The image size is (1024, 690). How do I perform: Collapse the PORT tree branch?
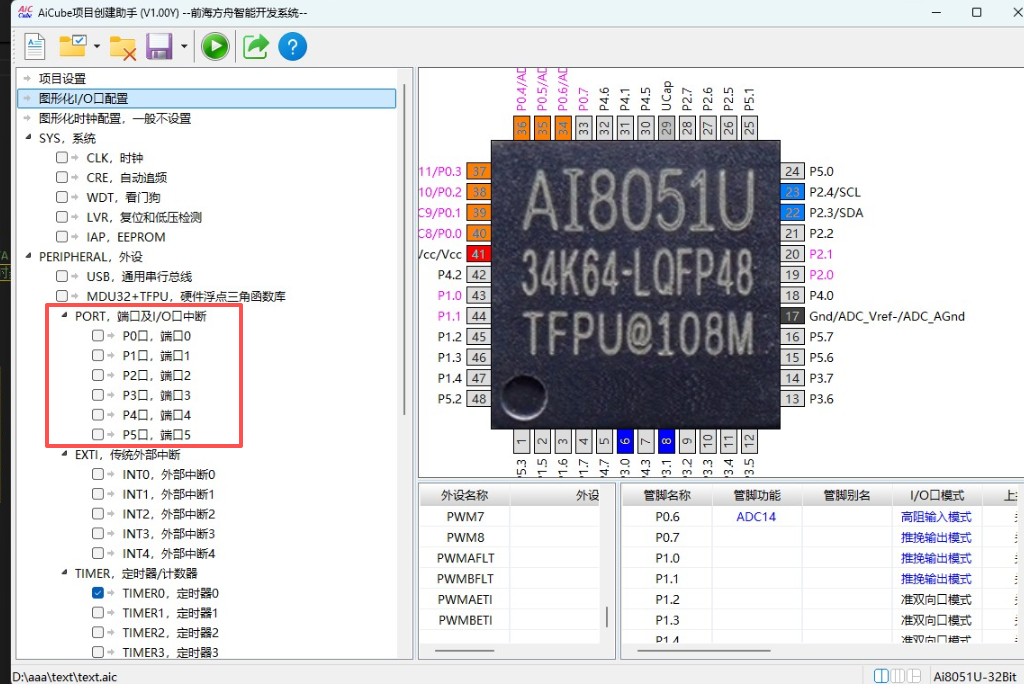[66, 315]
